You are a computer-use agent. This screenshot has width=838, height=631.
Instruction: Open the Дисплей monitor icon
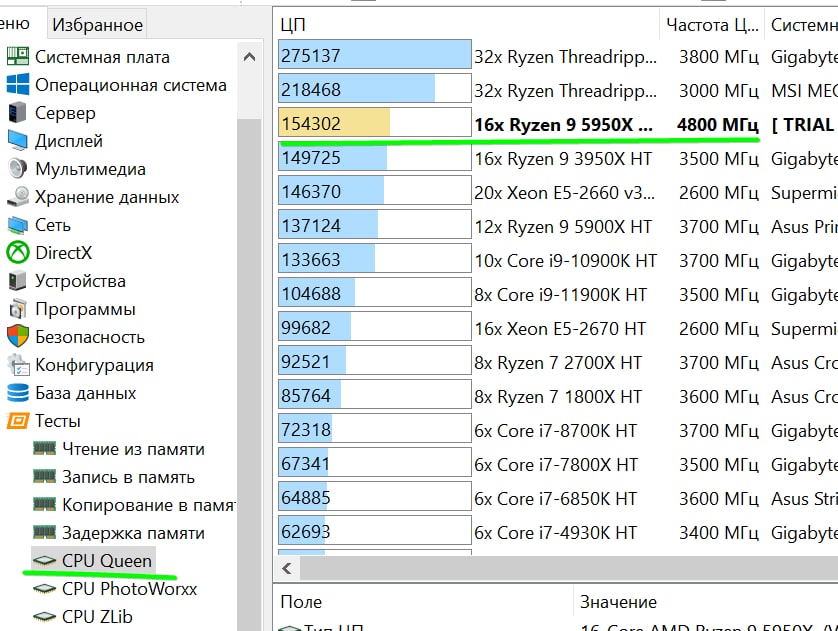click(x=18, y=141)
